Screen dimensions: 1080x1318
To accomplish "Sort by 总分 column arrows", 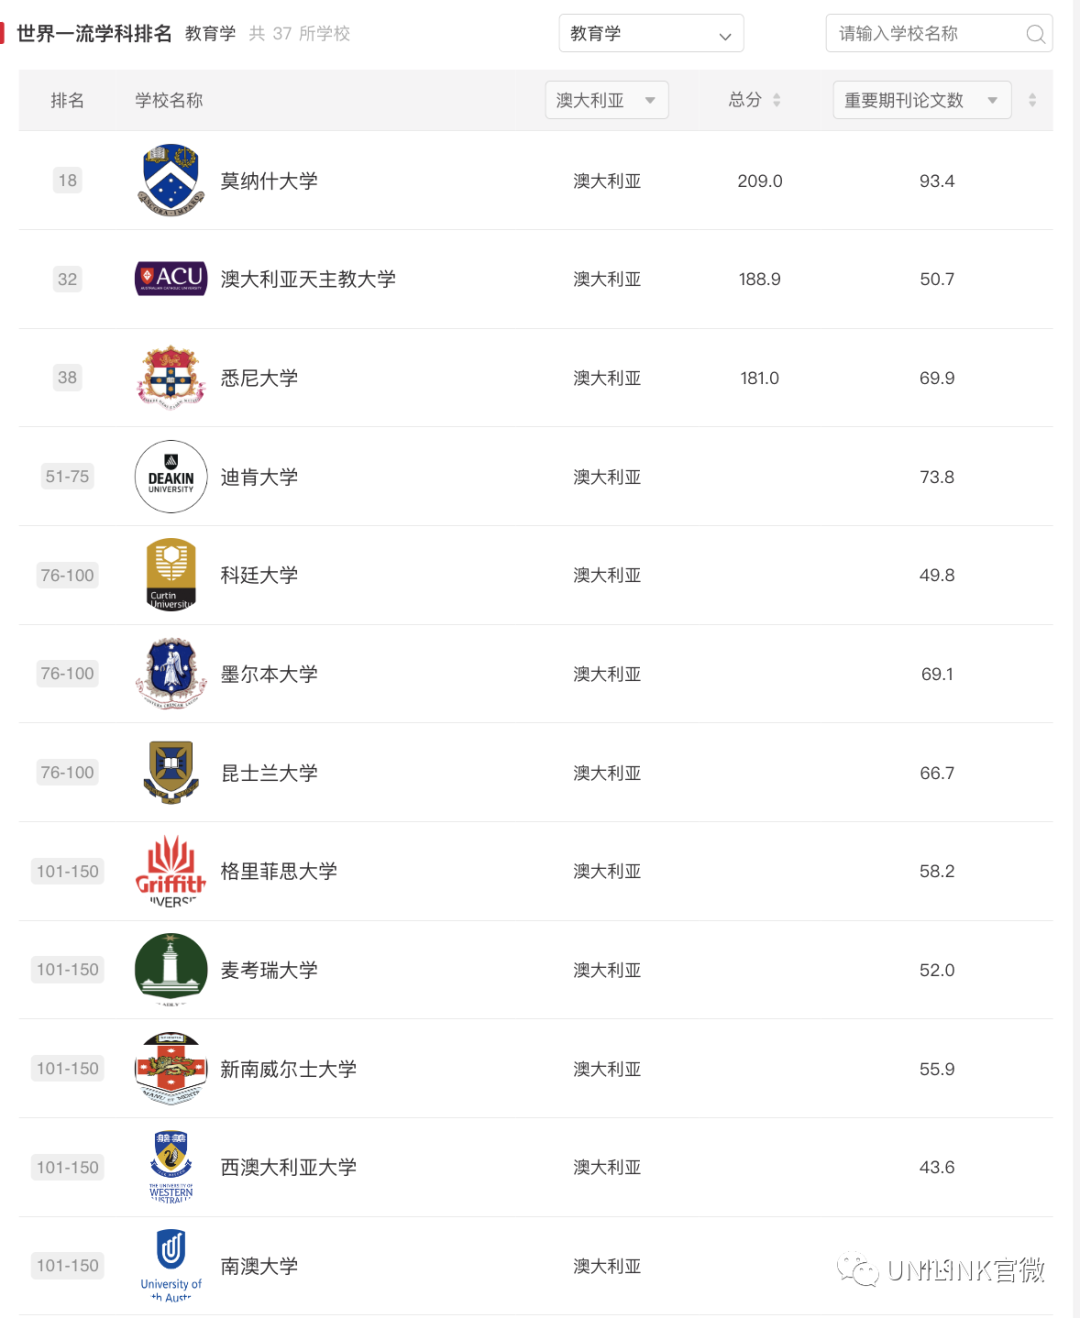I will pos(777,100).
